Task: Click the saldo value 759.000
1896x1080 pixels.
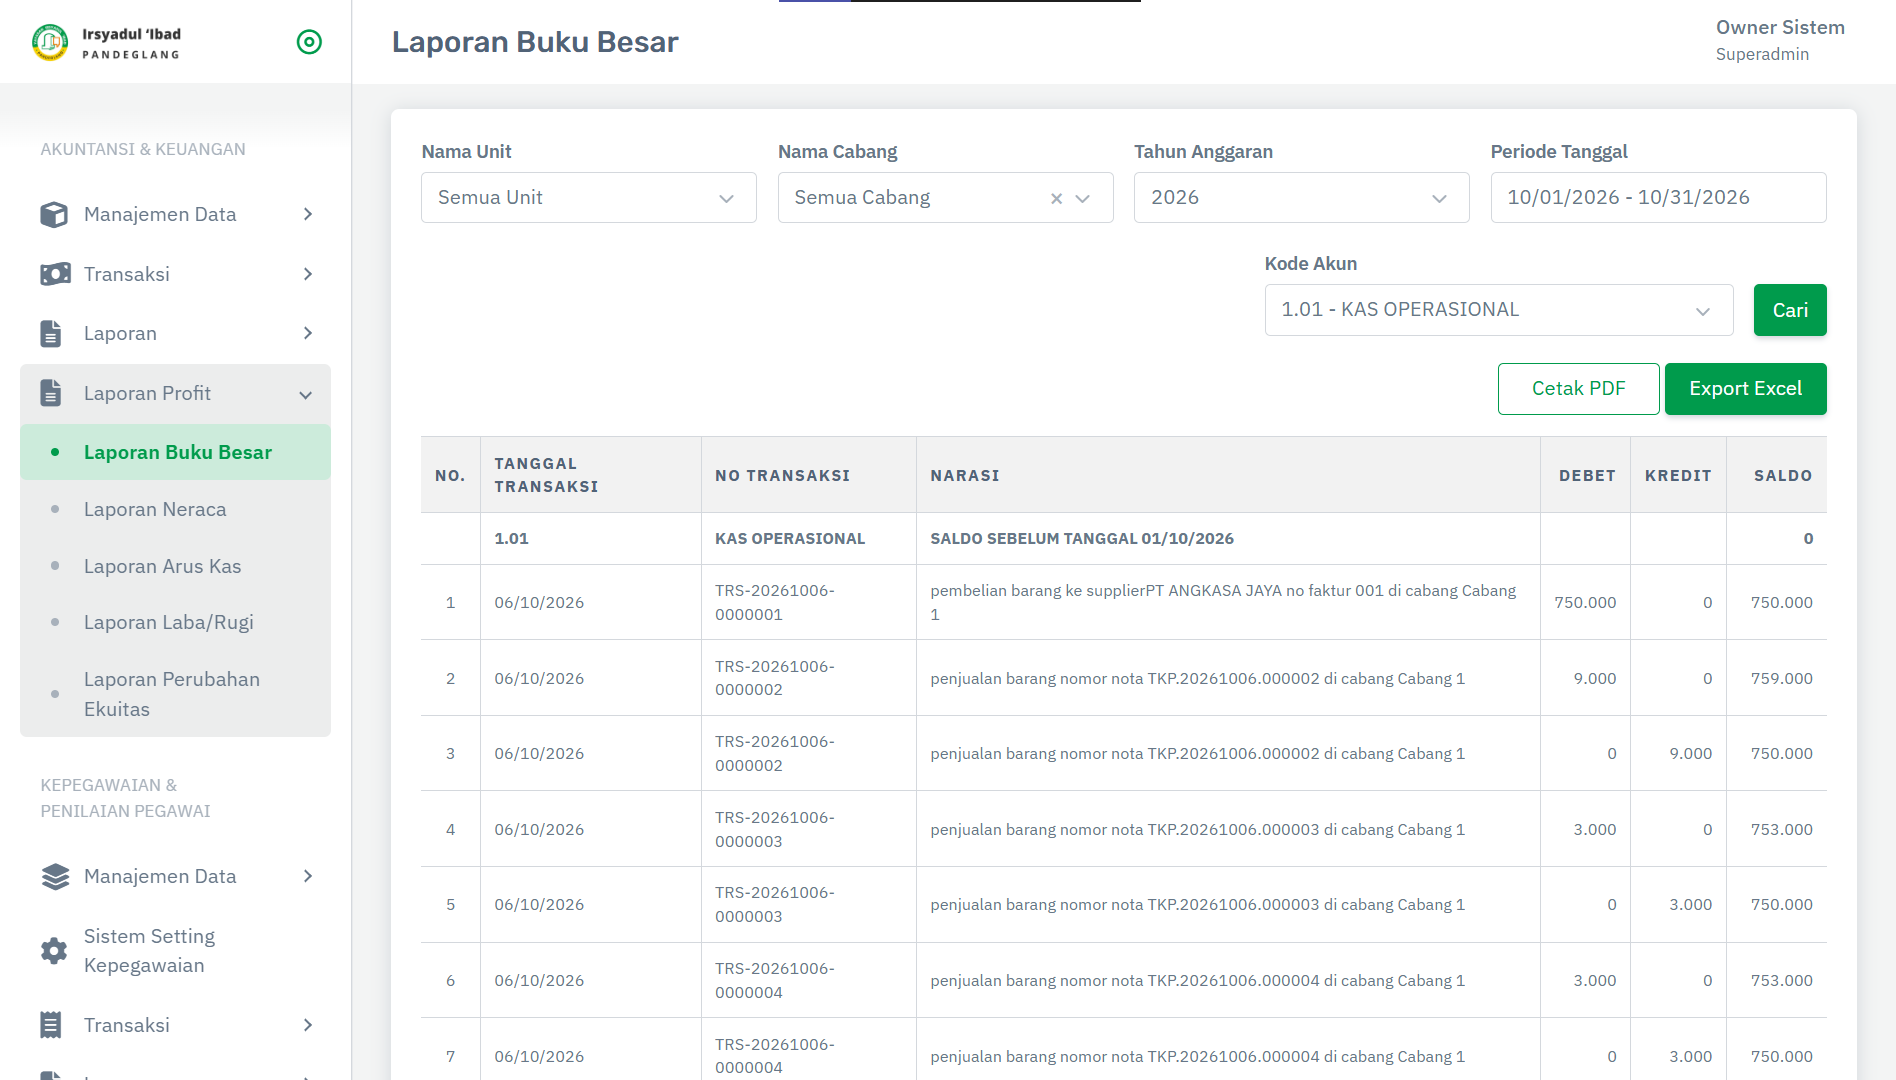Action: coord(1781,678)
